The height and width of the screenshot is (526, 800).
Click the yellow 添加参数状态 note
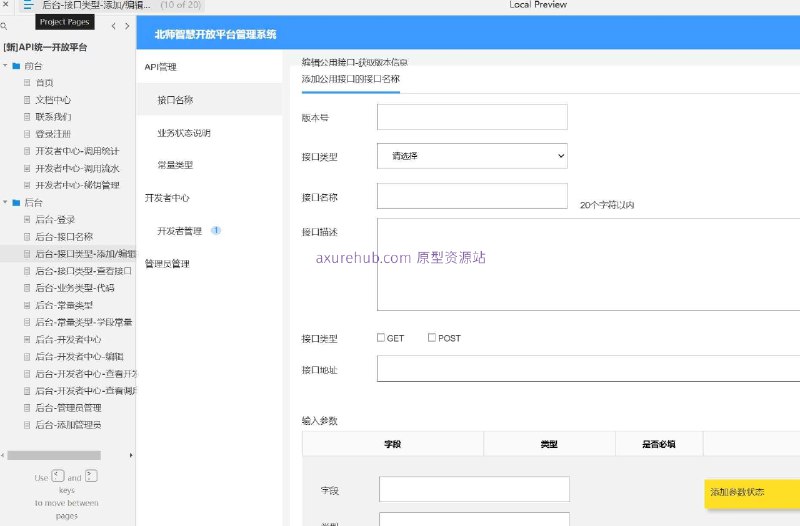point(752,493)
